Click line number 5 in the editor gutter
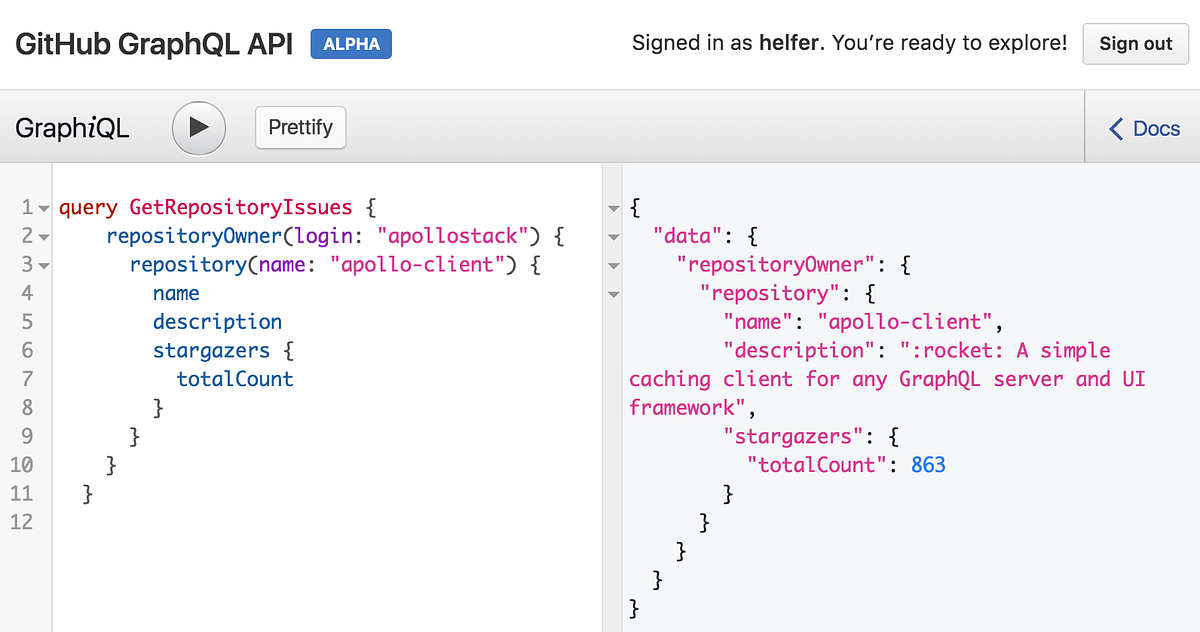 point(25,321)
